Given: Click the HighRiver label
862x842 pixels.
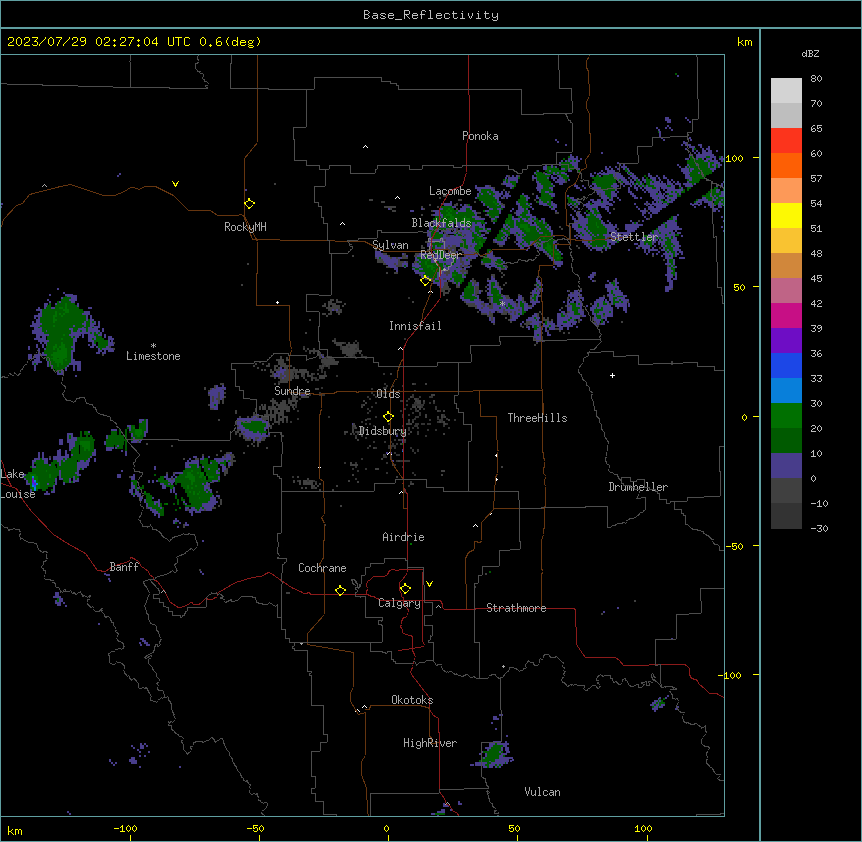Looking at the screenshot, I should 430,743.
